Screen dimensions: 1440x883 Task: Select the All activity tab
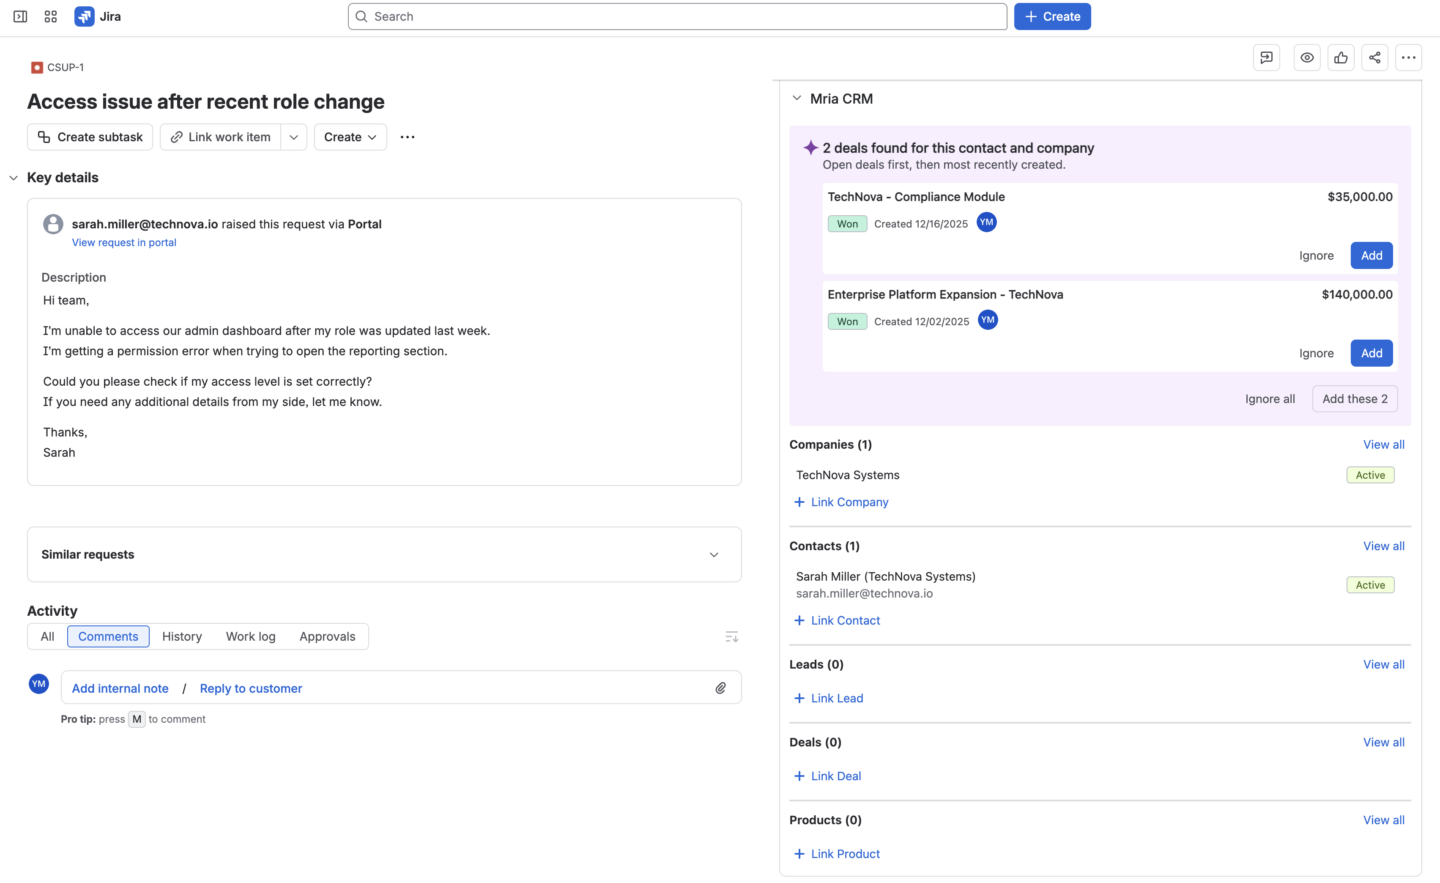tap(47, 637)
